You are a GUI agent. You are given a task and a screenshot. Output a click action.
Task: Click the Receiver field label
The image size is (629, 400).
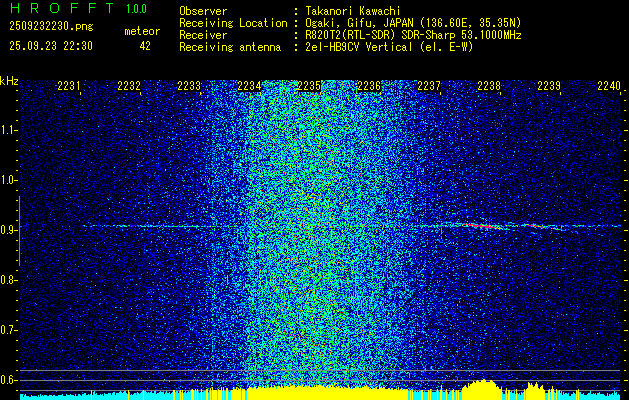pos(203,35)
